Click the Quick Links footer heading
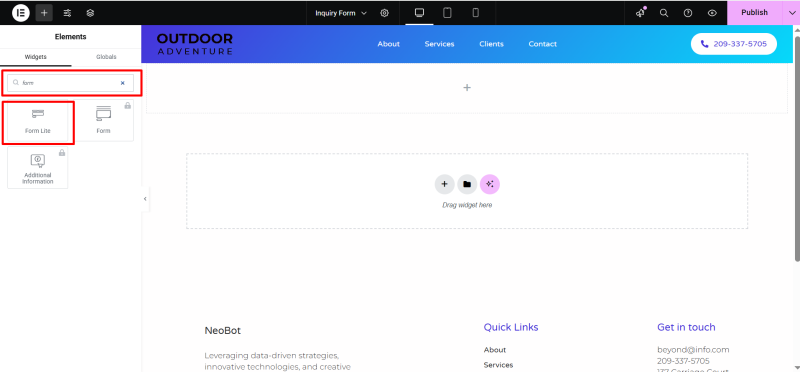Screen dimensions: 800x372 coord(511,327)
